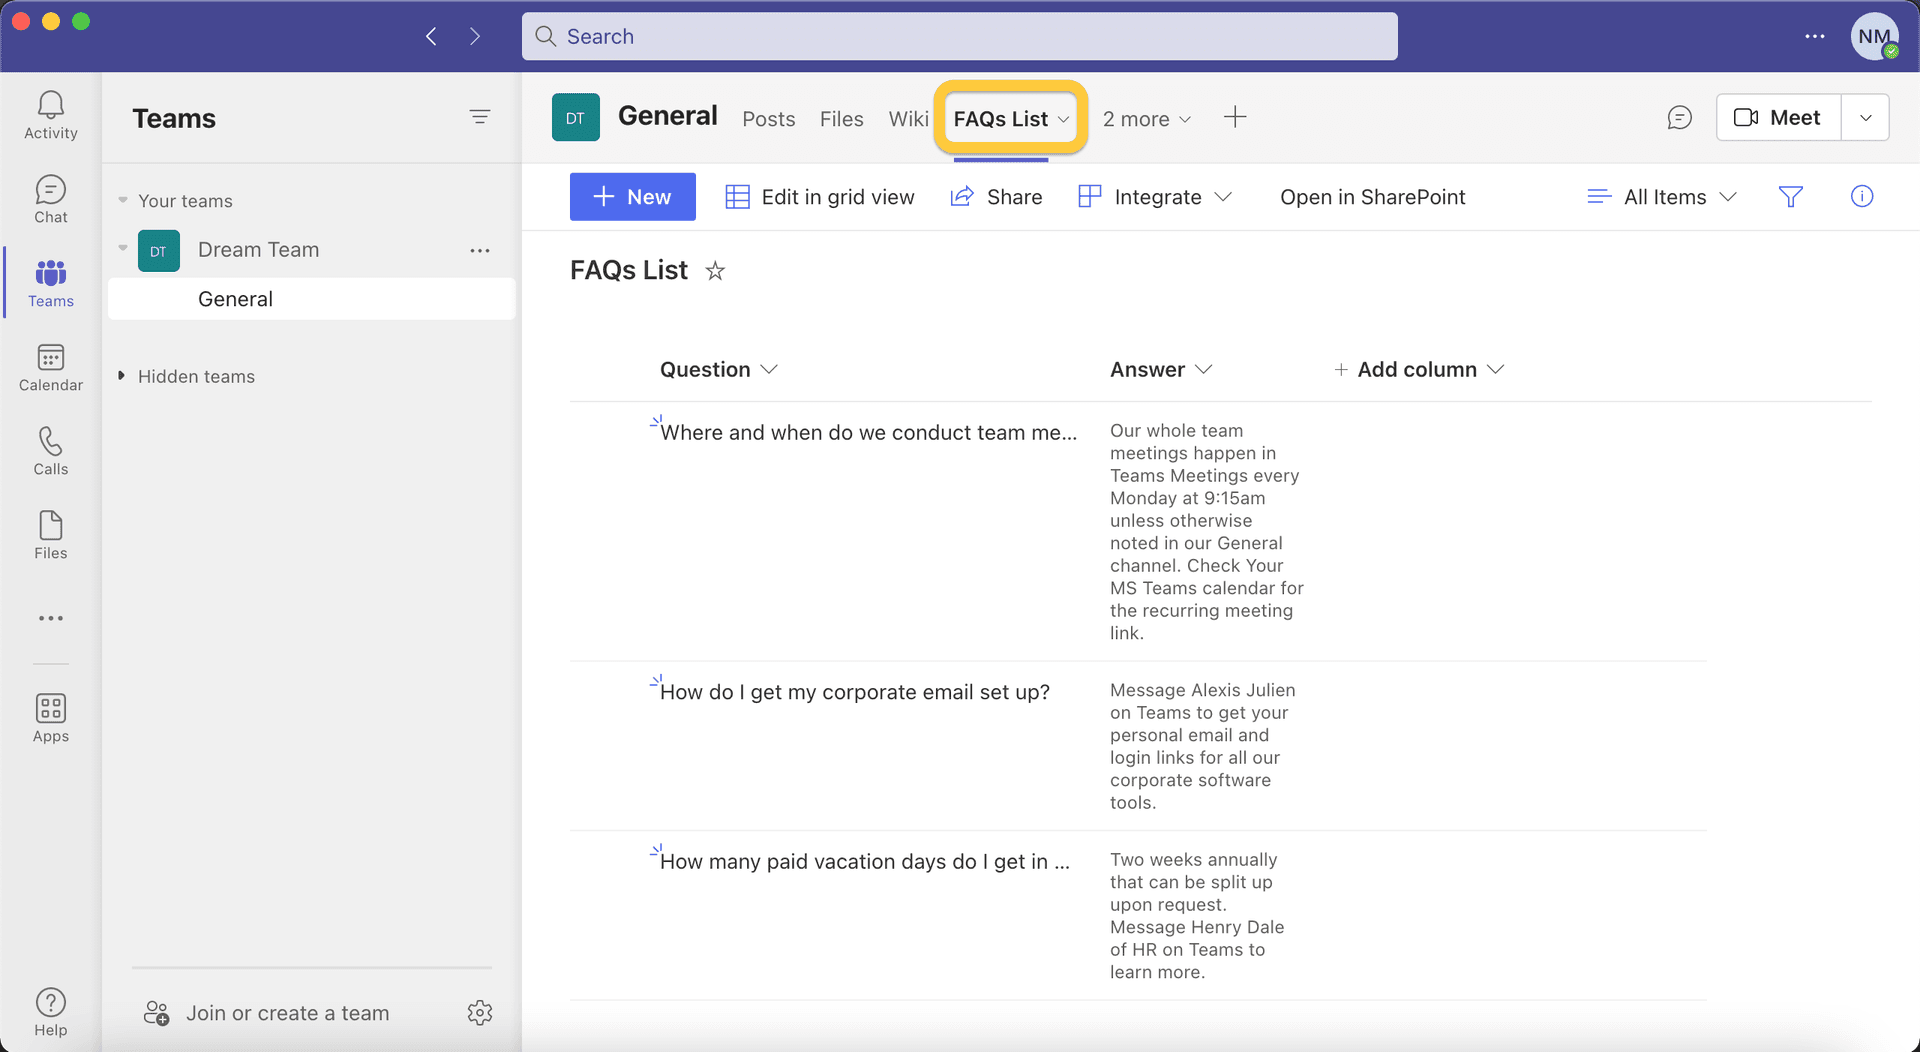Open Chat in the left rail
The image size is (1920, 1052).
50,199
